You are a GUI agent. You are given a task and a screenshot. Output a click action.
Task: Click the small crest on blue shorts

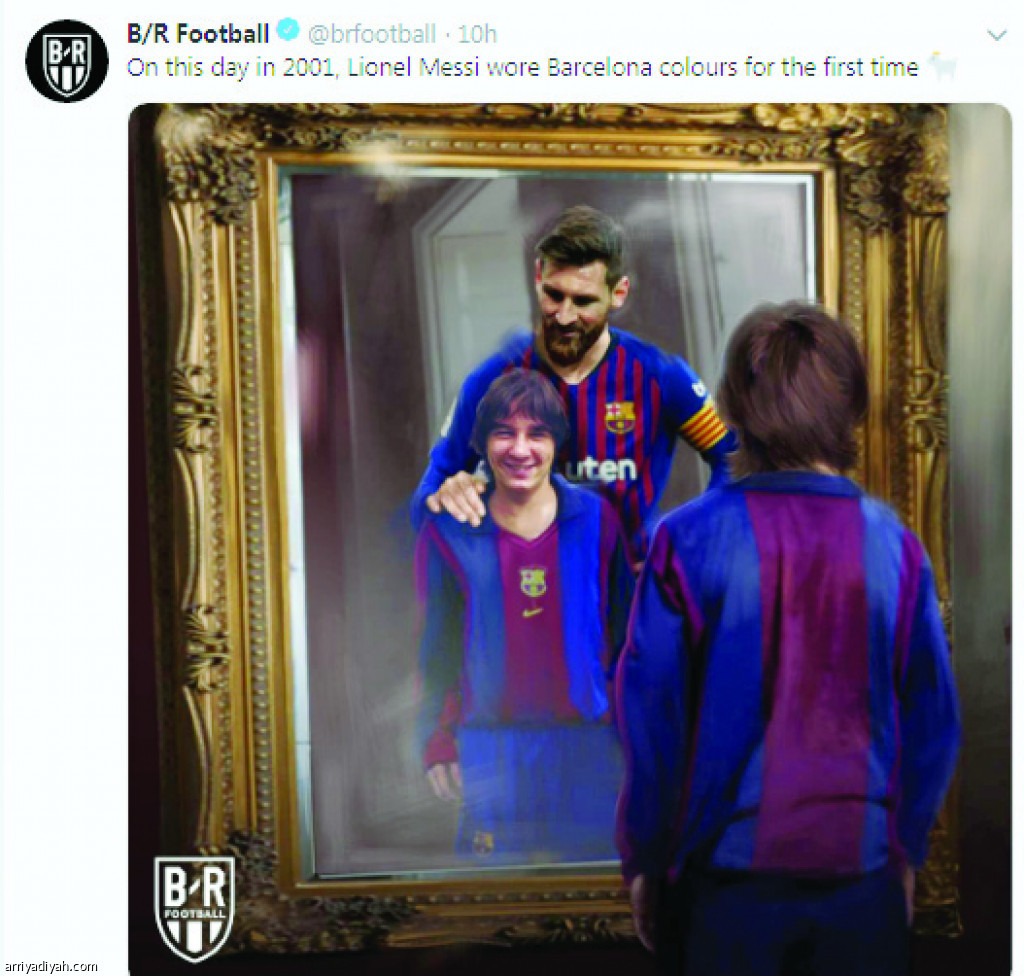click(483, 843)
